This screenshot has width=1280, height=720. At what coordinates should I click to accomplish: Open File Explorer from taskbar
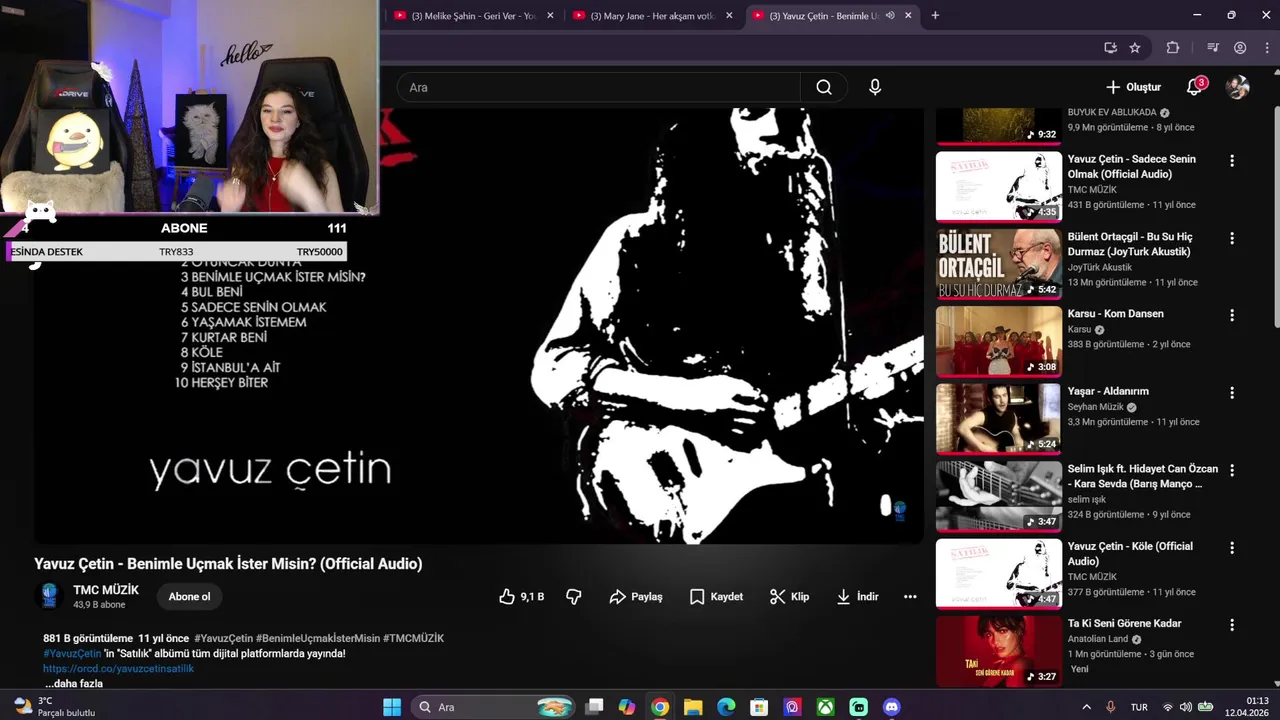point(693,707)
